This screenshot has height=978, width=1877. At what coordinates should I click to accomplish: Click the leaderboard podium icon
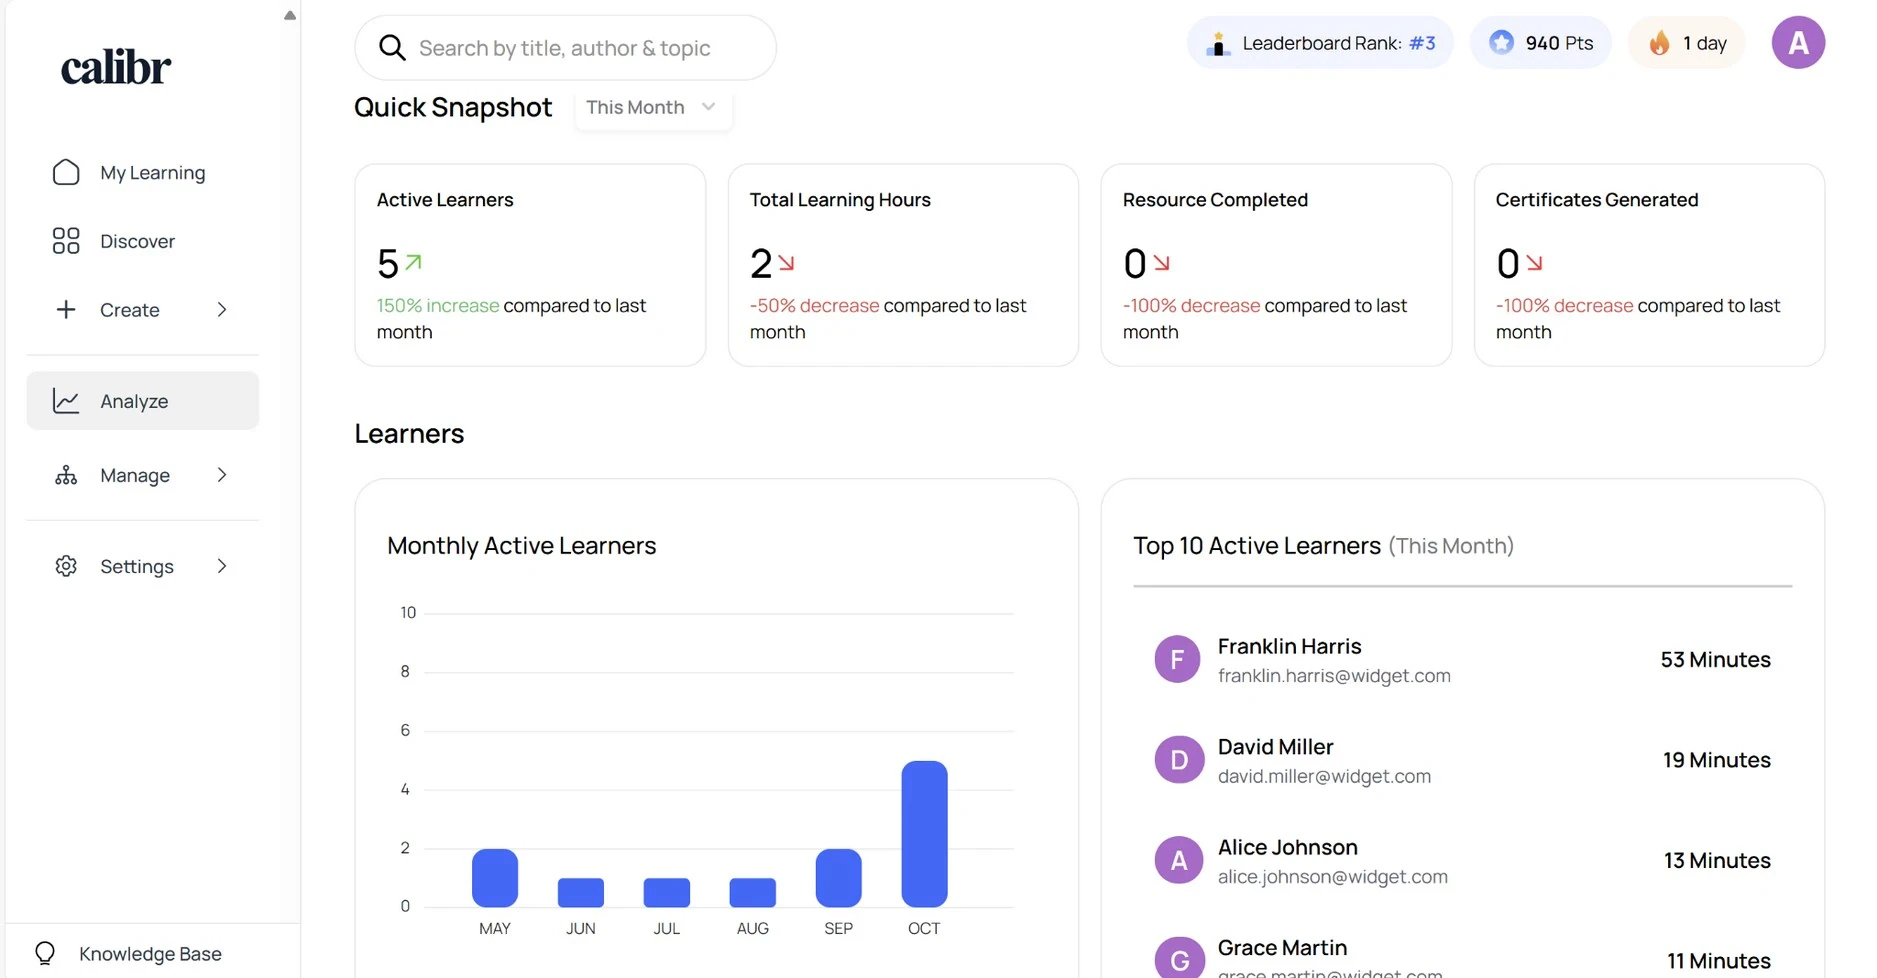coord(1218,42)
